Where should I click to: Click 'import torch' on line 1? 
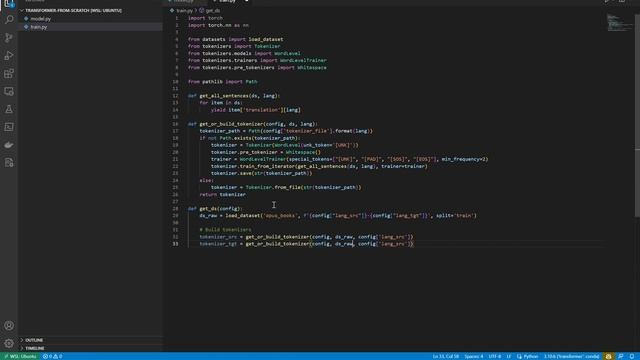point(205,18)
